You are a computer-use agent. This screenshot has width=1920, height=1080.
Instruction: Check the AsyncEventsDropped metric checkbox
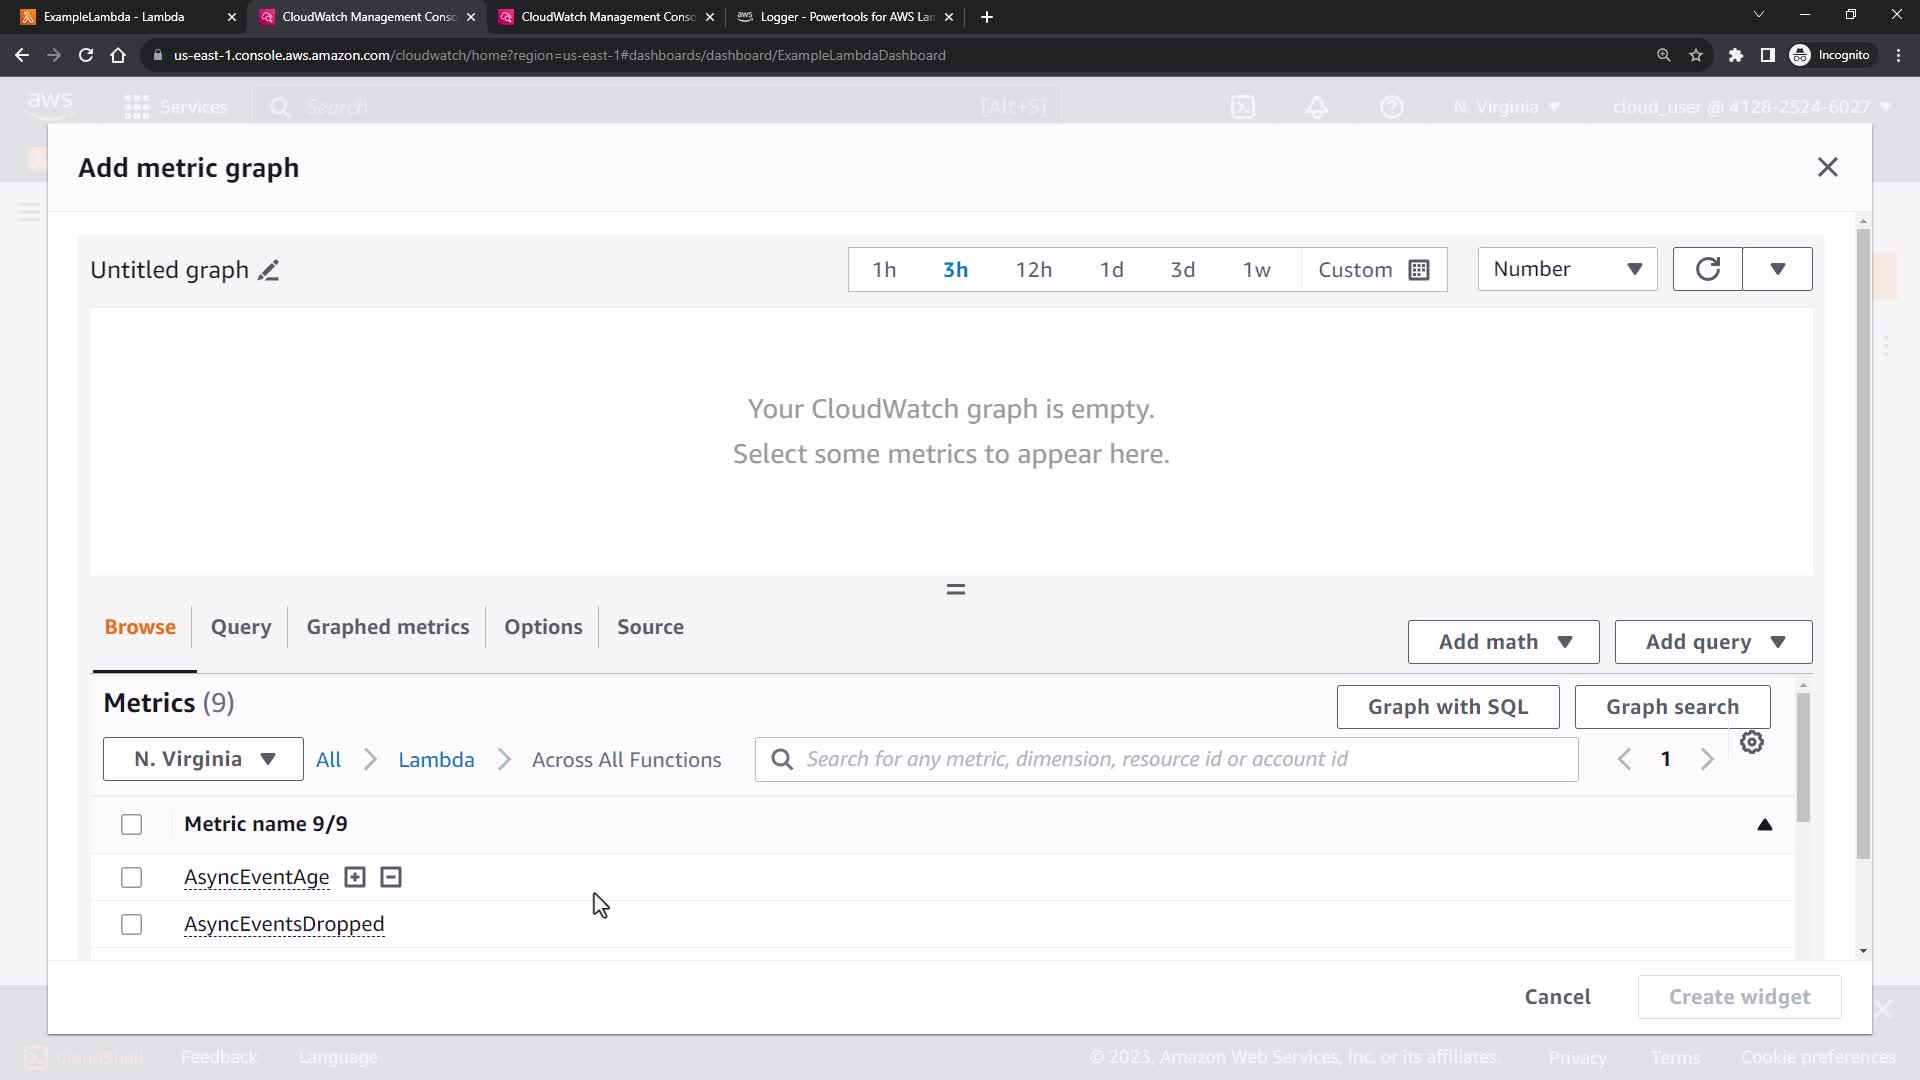point(131,924)
